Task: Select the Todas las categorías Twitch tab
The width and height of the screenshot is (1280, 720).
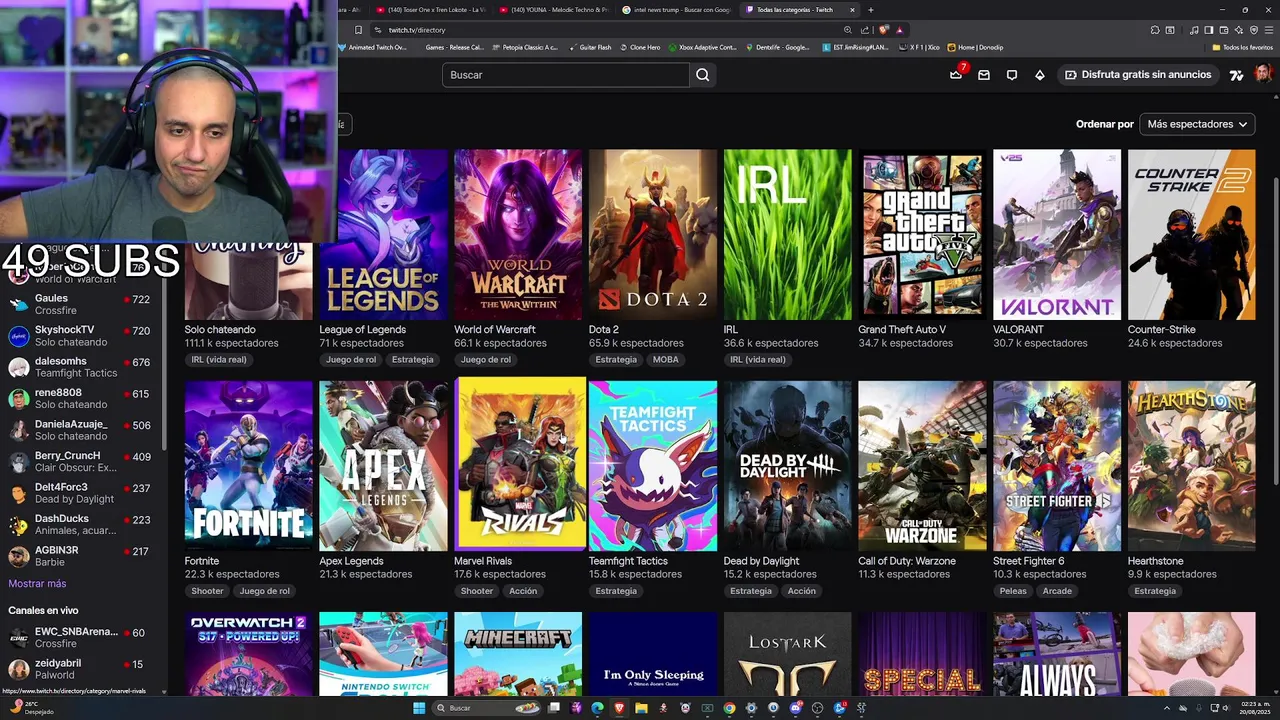Action: tap(798, 10)
